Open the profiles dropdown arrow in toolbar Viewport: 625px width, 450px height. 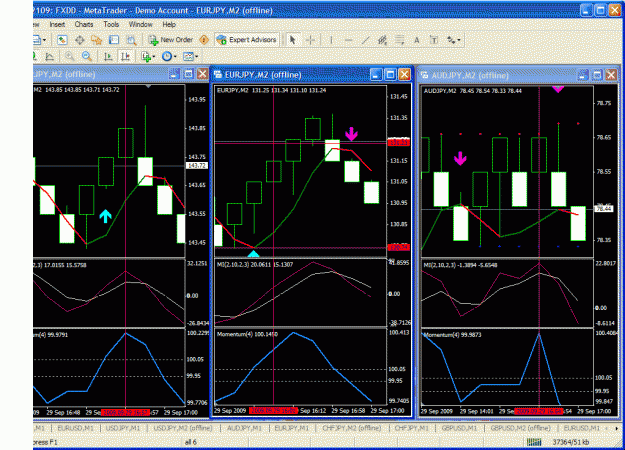(44, 40)
